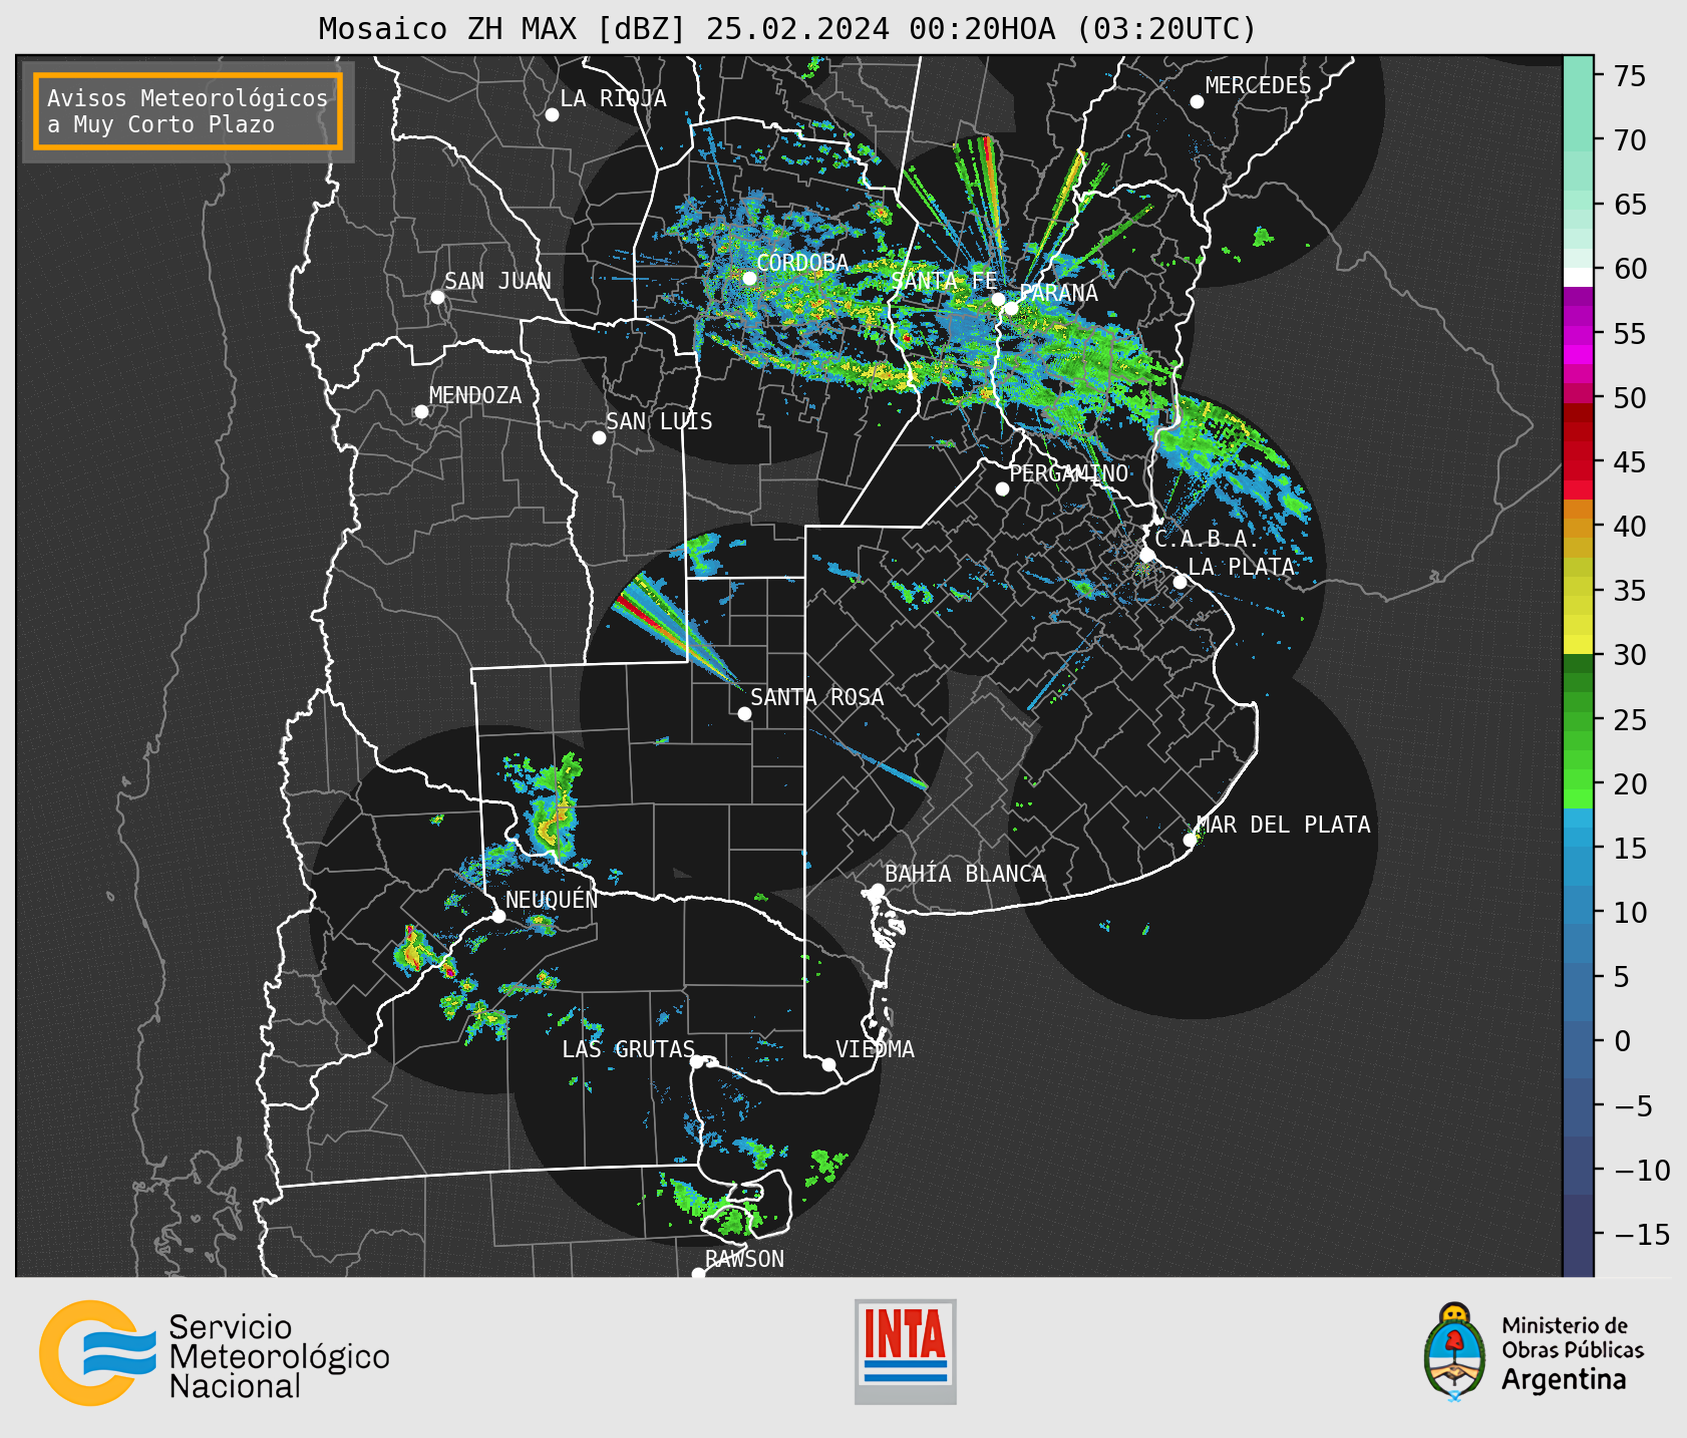
Task: Click the RAWSON city marker dot
Action: click(x=698, y=1273)
